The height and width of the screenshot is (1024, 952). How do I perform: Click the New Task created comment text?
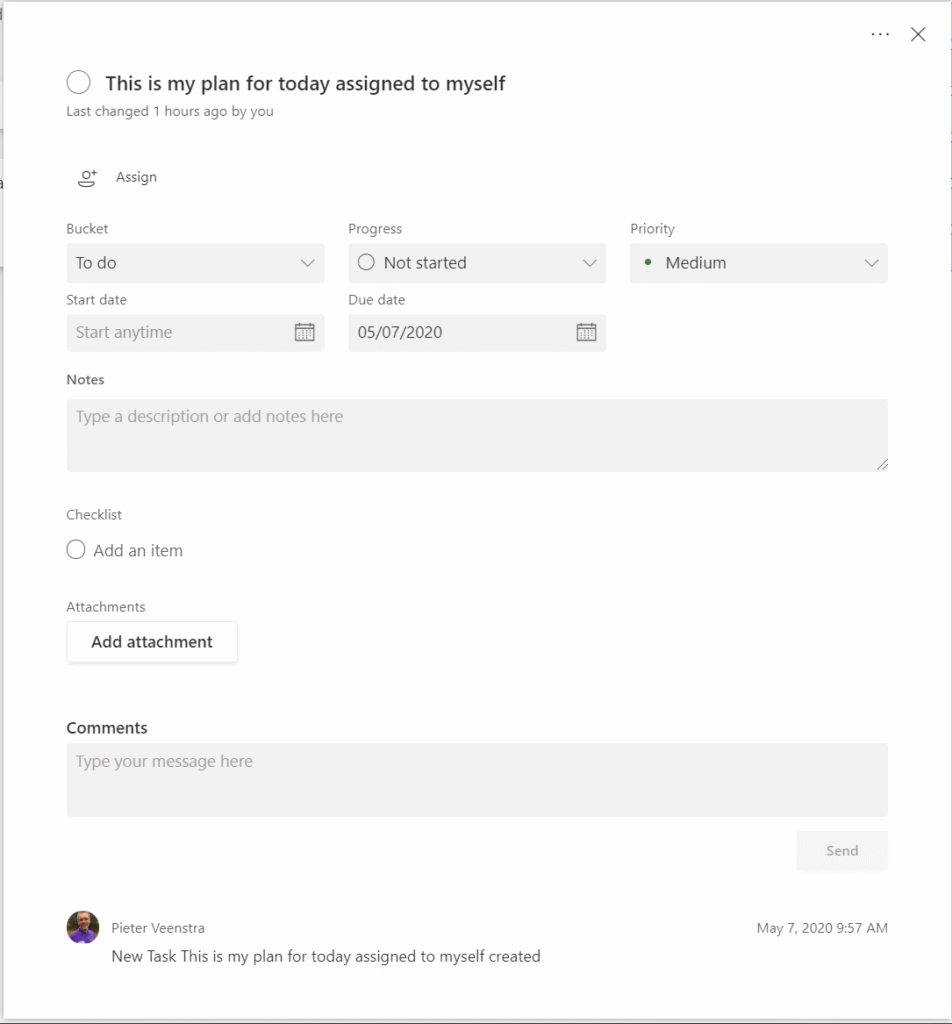click(x=326, y=957)
